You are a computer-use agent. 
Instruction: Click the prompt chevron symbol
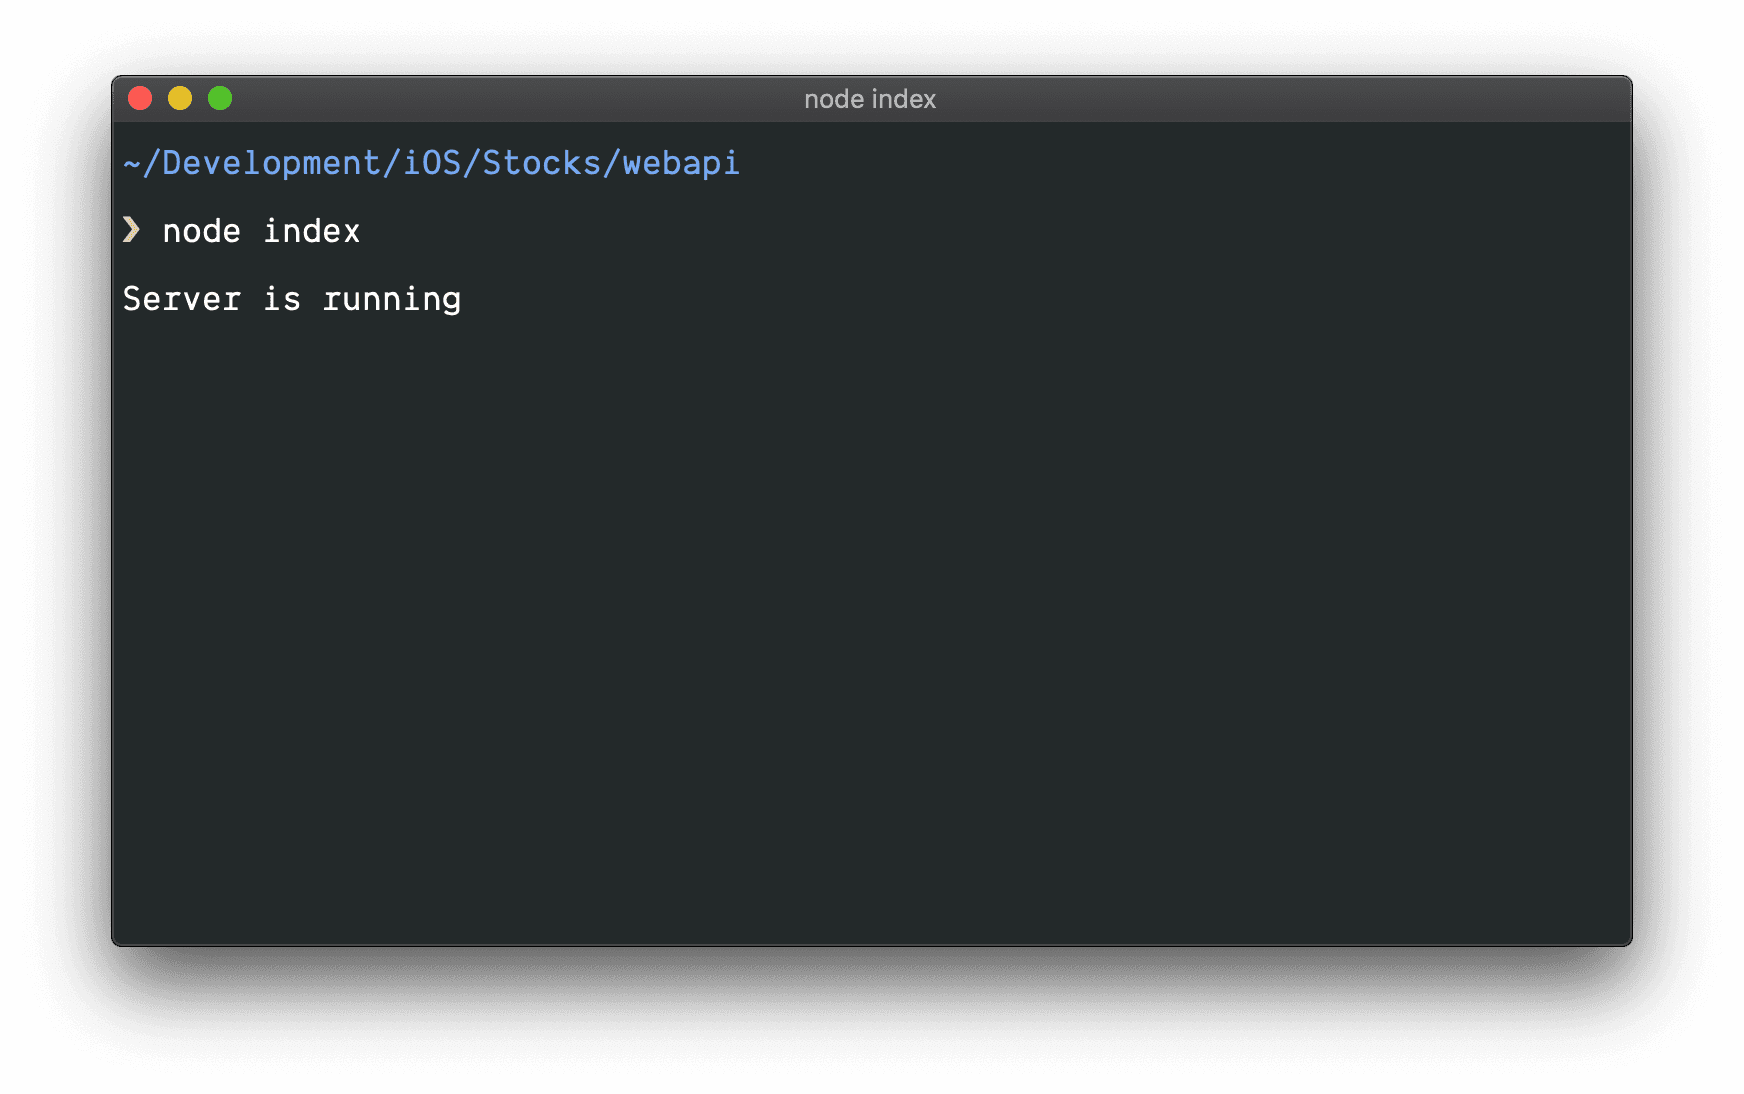coord(131,230)
